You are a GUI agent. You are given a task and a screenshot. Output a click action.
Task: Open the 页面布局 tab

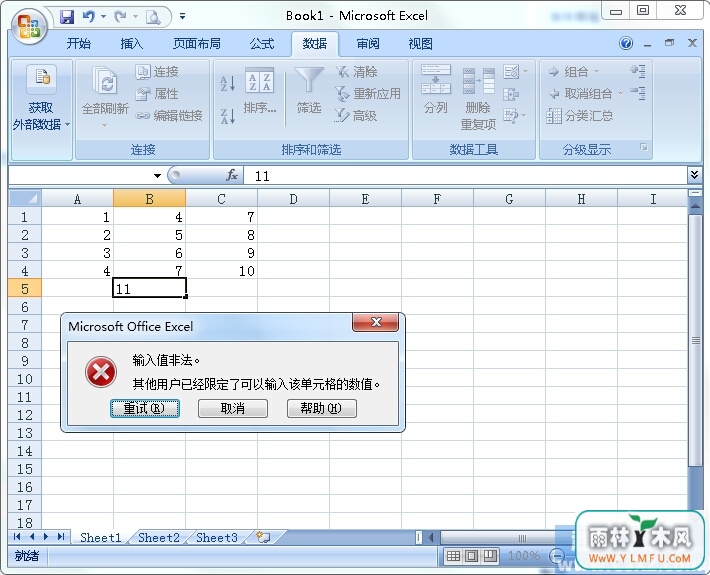(197, 44)
